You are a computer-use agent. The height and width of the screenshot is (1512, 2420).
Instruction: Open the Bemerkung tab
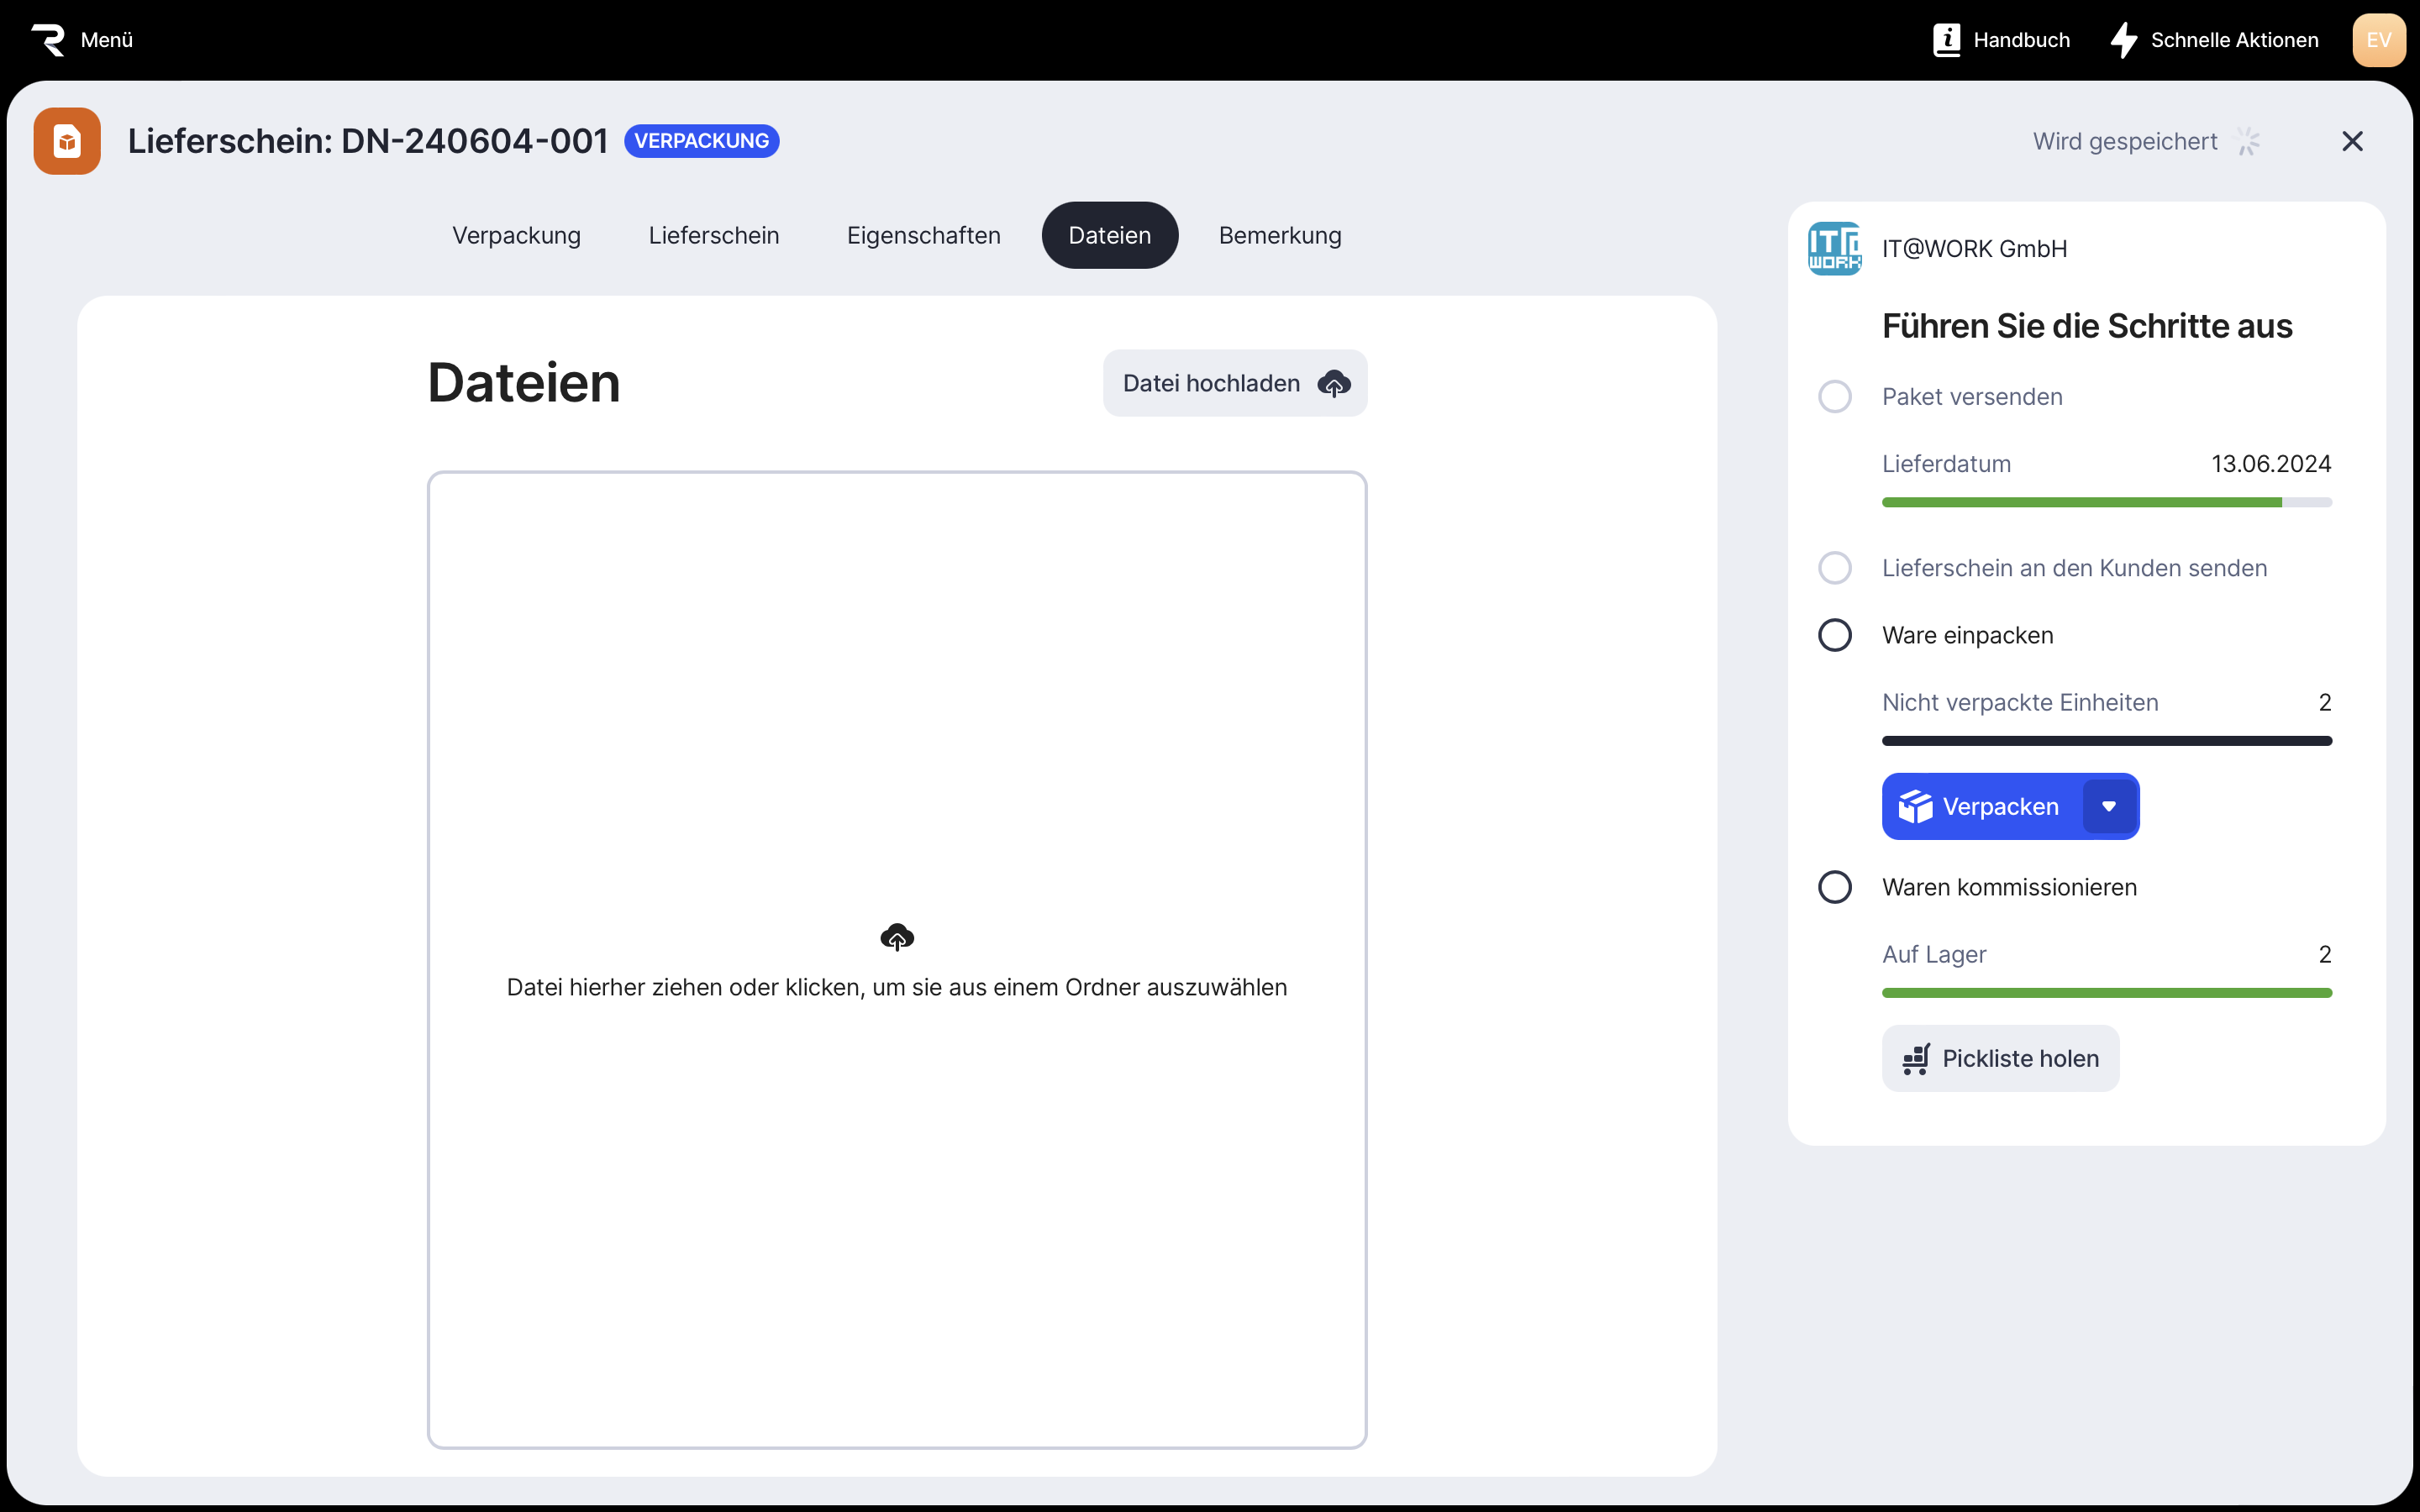pyautogui.click(x=1279, y=235)
